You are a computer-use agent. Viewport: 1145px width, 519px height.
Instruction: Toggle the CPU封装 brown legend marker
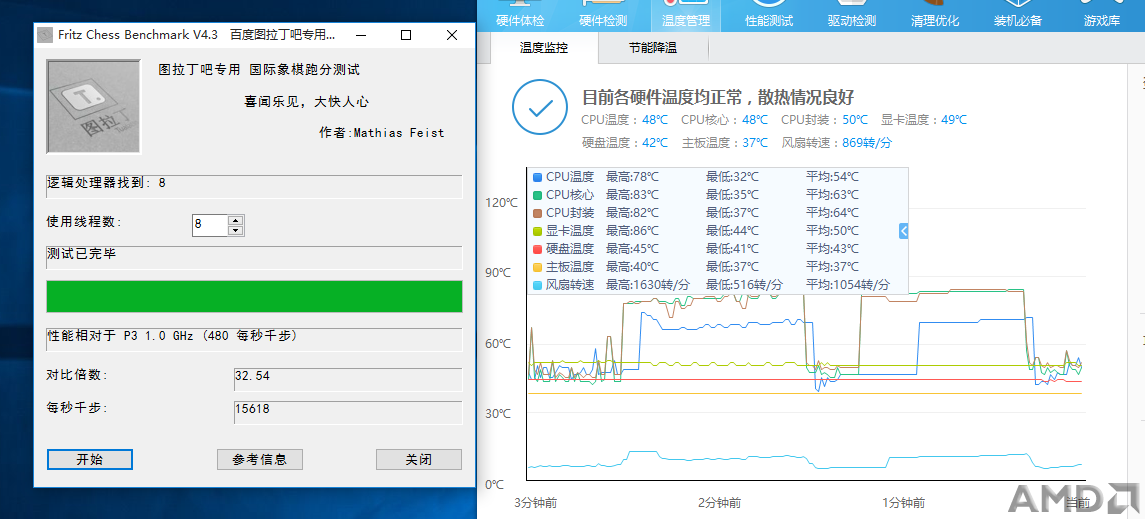[538, 212]
